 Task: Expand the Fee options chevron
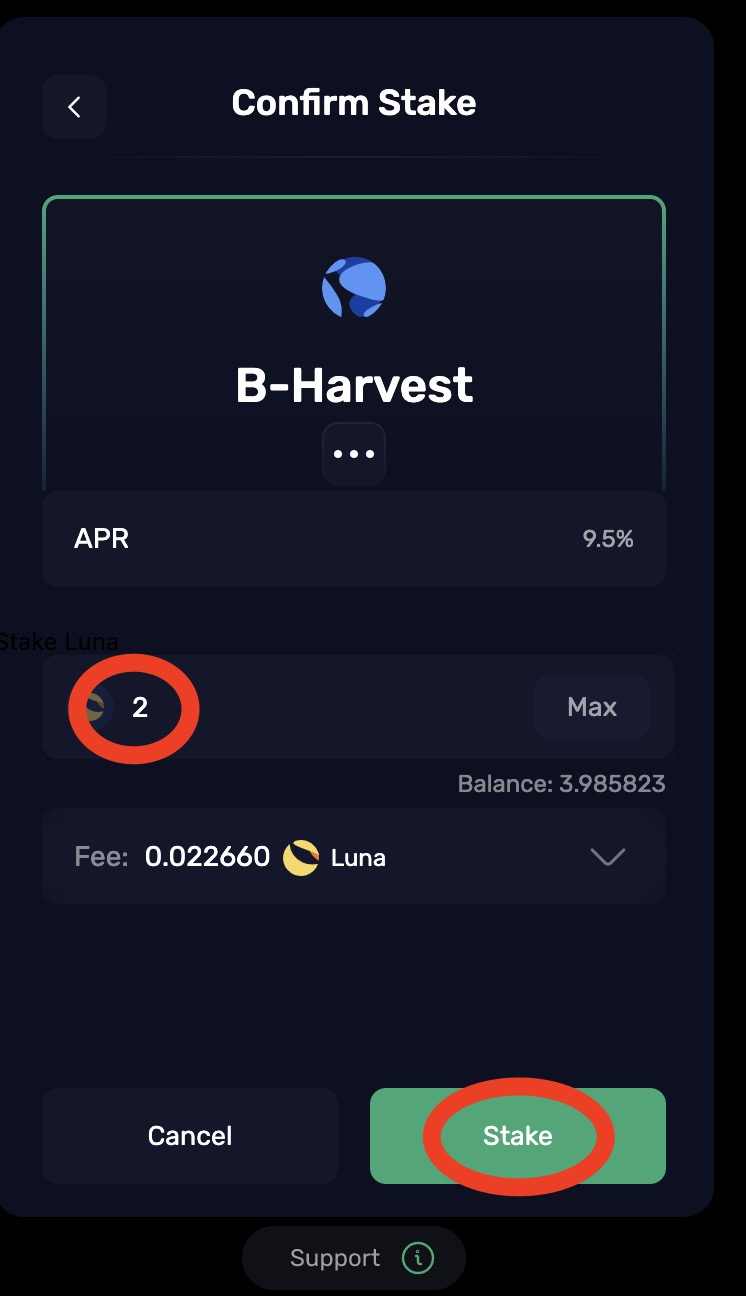point(607,857)
